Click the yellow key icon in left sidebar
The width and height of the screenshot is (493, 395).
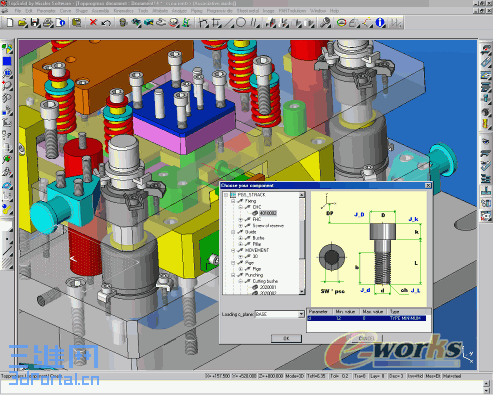coord(7,209)
